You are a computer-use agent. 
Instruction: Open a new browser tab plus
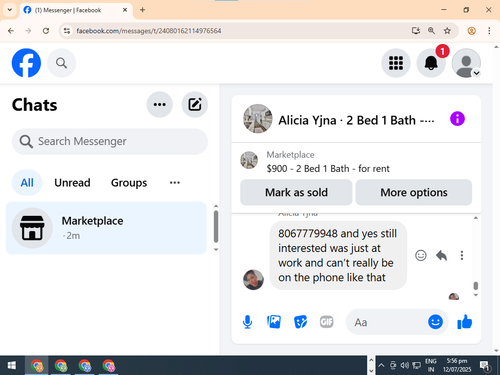(x=143, y=10)
